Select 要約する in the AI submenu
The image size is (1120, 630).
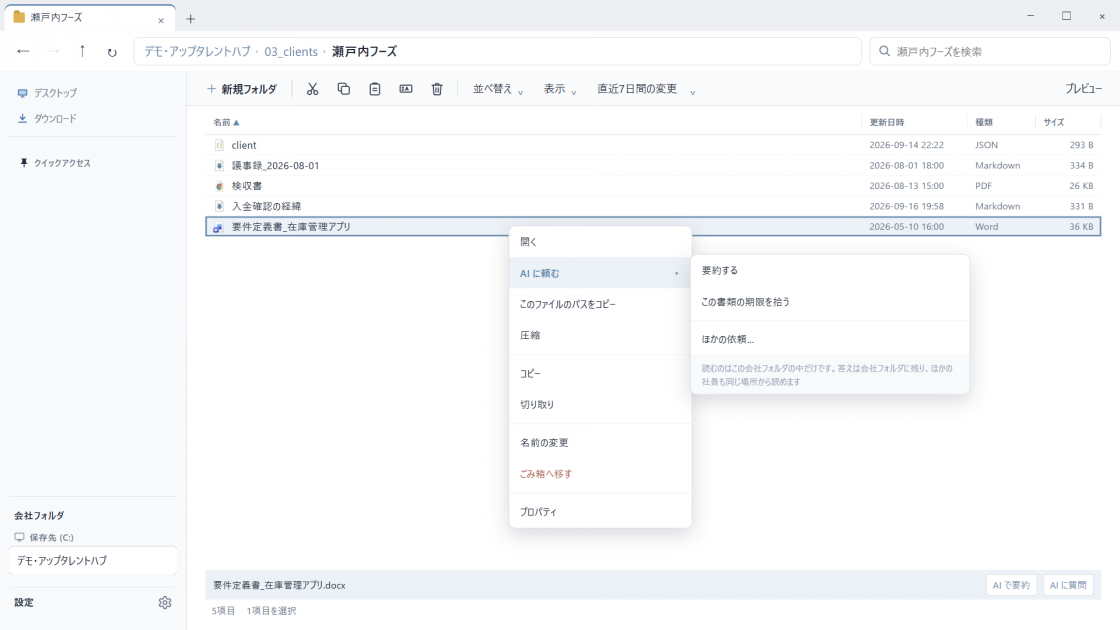[830, 271]
